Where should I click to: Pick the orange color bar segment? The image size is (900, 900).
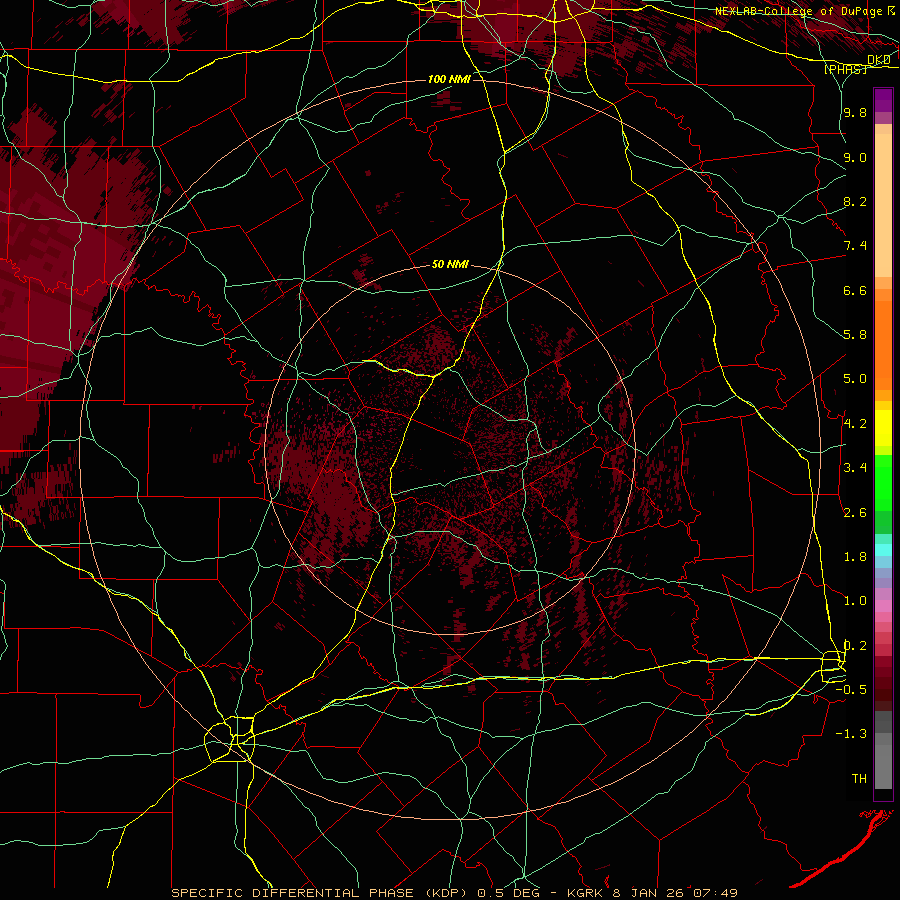tap(883, 346)
